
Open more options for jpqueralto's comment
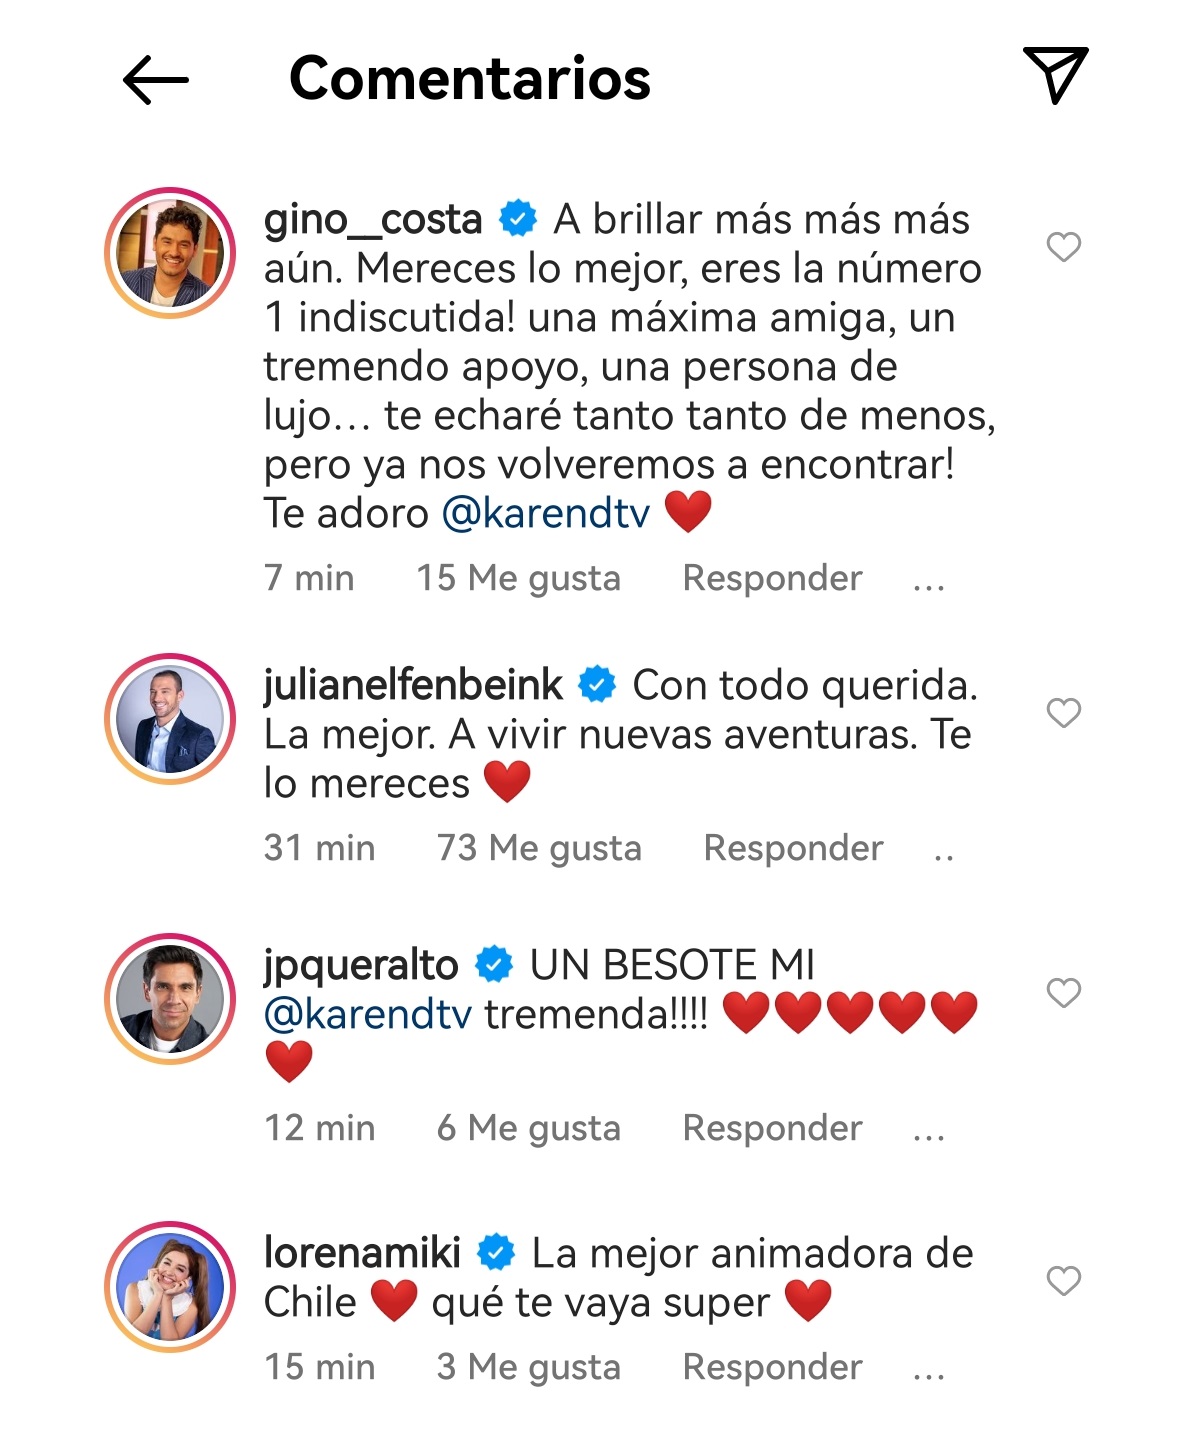[928, 1132]
